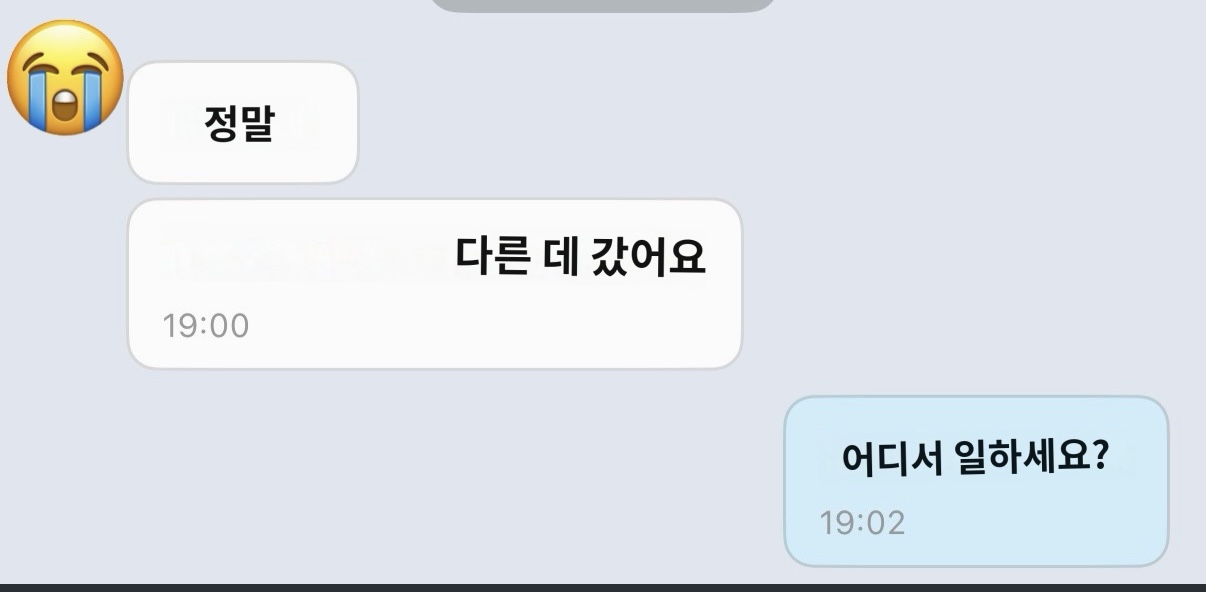Tap the blurred area left of '다른 데 갔어요'
The height and width of the screenshot is (592, 1206).
(x=305, y=257)
